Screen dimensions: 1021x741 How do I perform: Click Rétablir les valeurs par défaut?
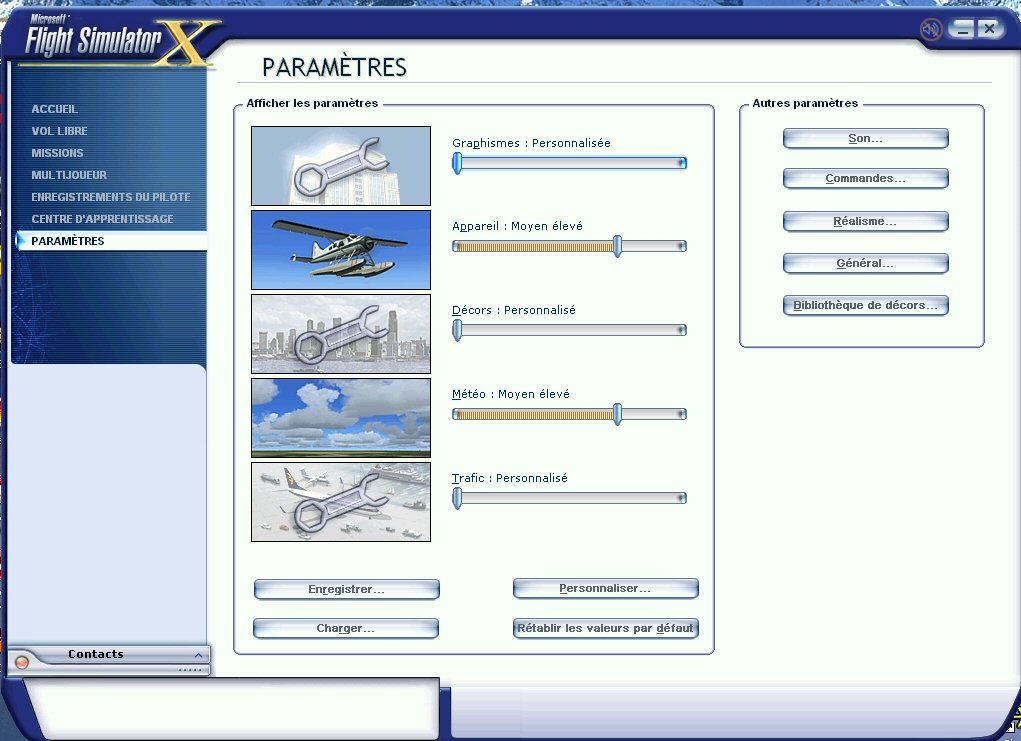tap(606, 628)
